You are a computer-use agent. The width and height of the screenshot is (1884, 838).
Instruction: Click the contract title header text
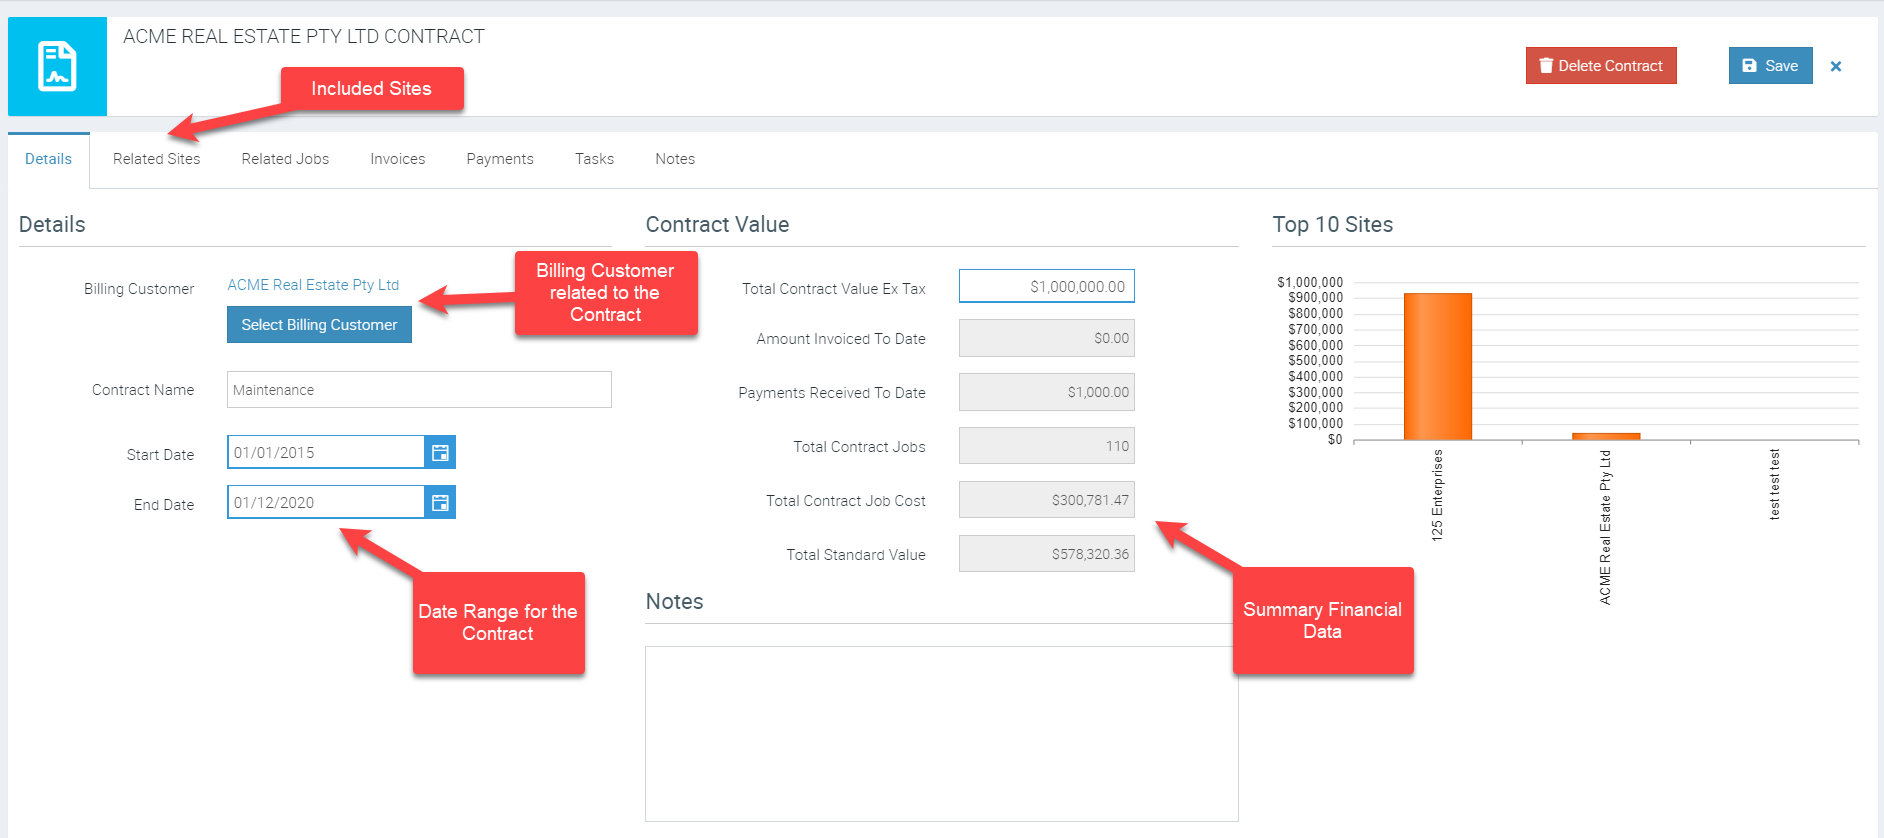304,37
